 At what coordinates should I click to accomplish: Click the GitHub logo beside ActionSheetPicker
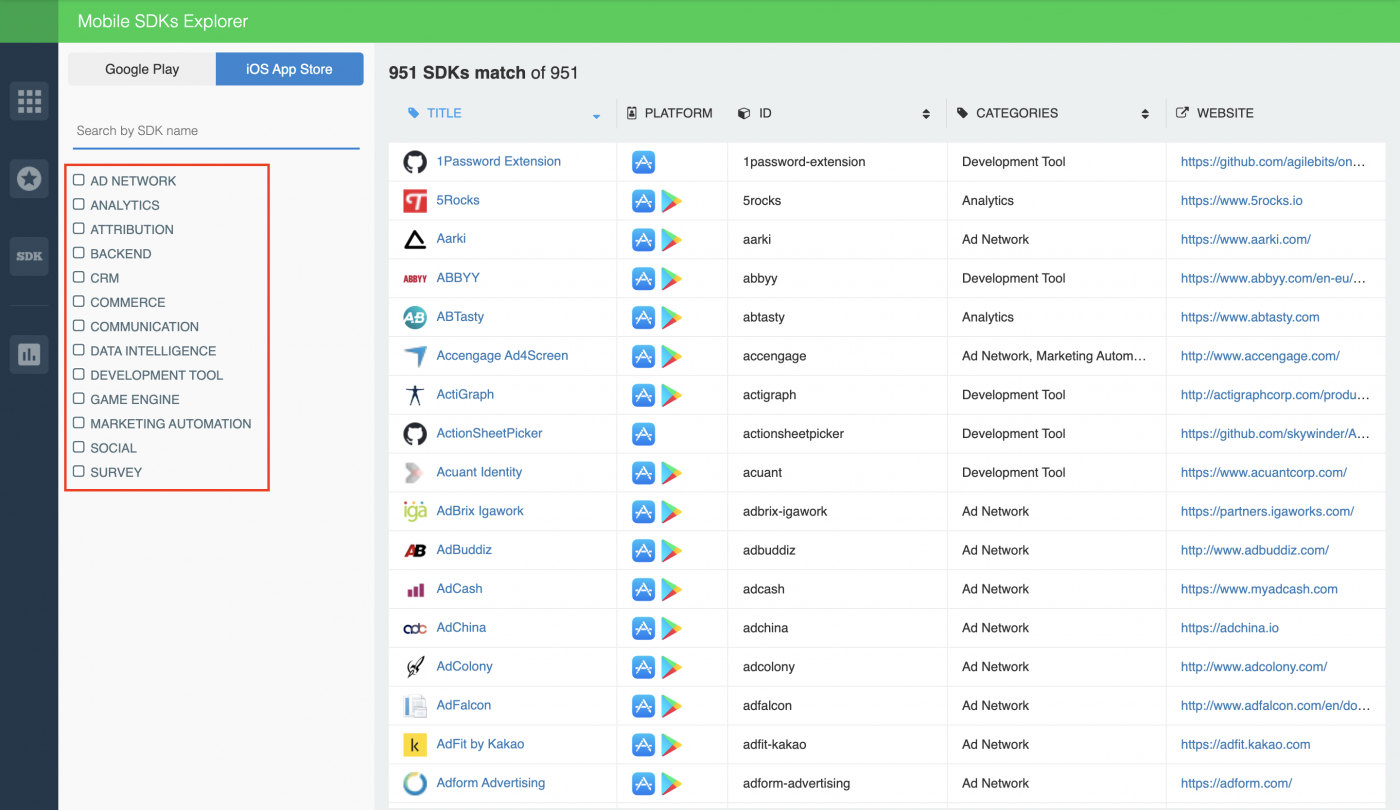pyautogui.click(x=414, y=433)
